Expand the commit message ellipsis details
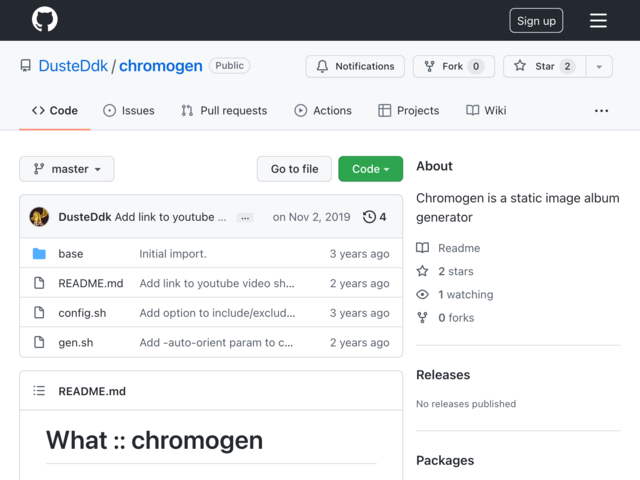The height and width of the screenshot is (480, 640). [245, 218]
